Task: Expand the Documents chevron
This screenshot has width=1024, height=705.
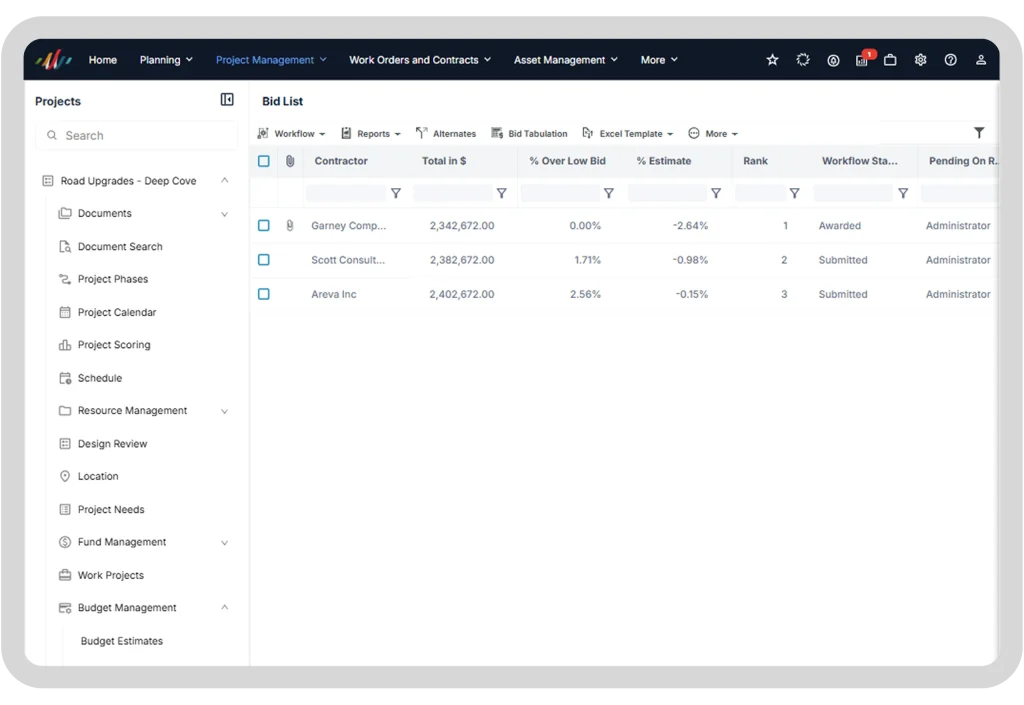Action: 225,214
